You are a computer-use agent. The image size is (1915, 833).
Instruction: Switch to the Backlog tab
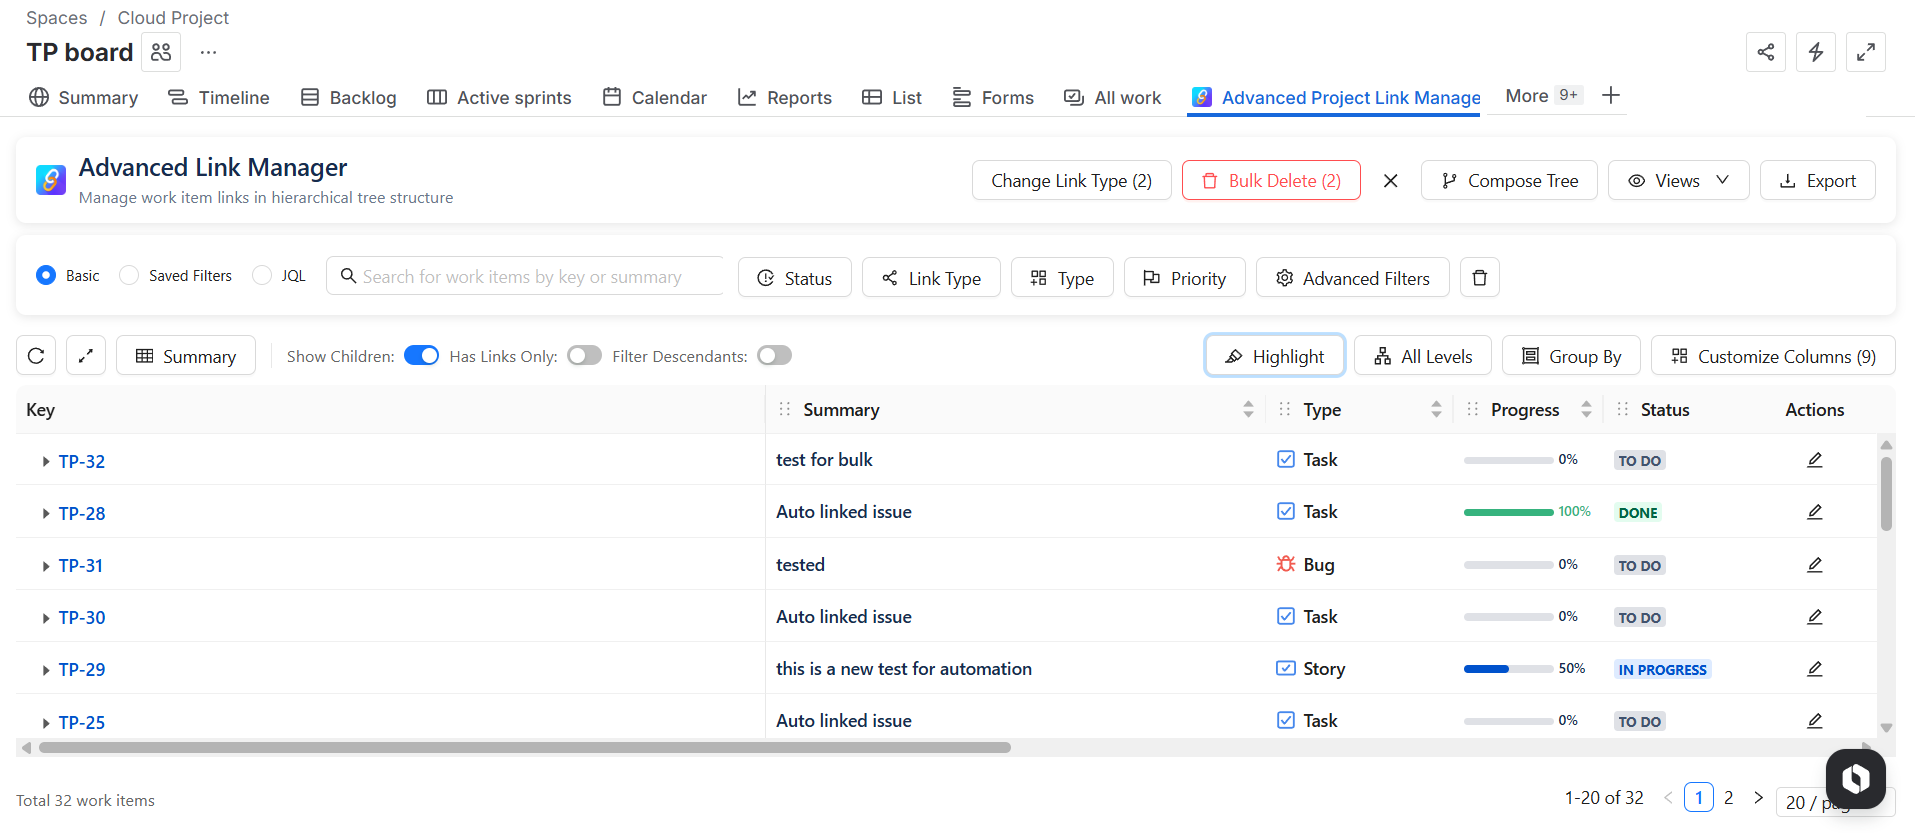click(349, 98)
